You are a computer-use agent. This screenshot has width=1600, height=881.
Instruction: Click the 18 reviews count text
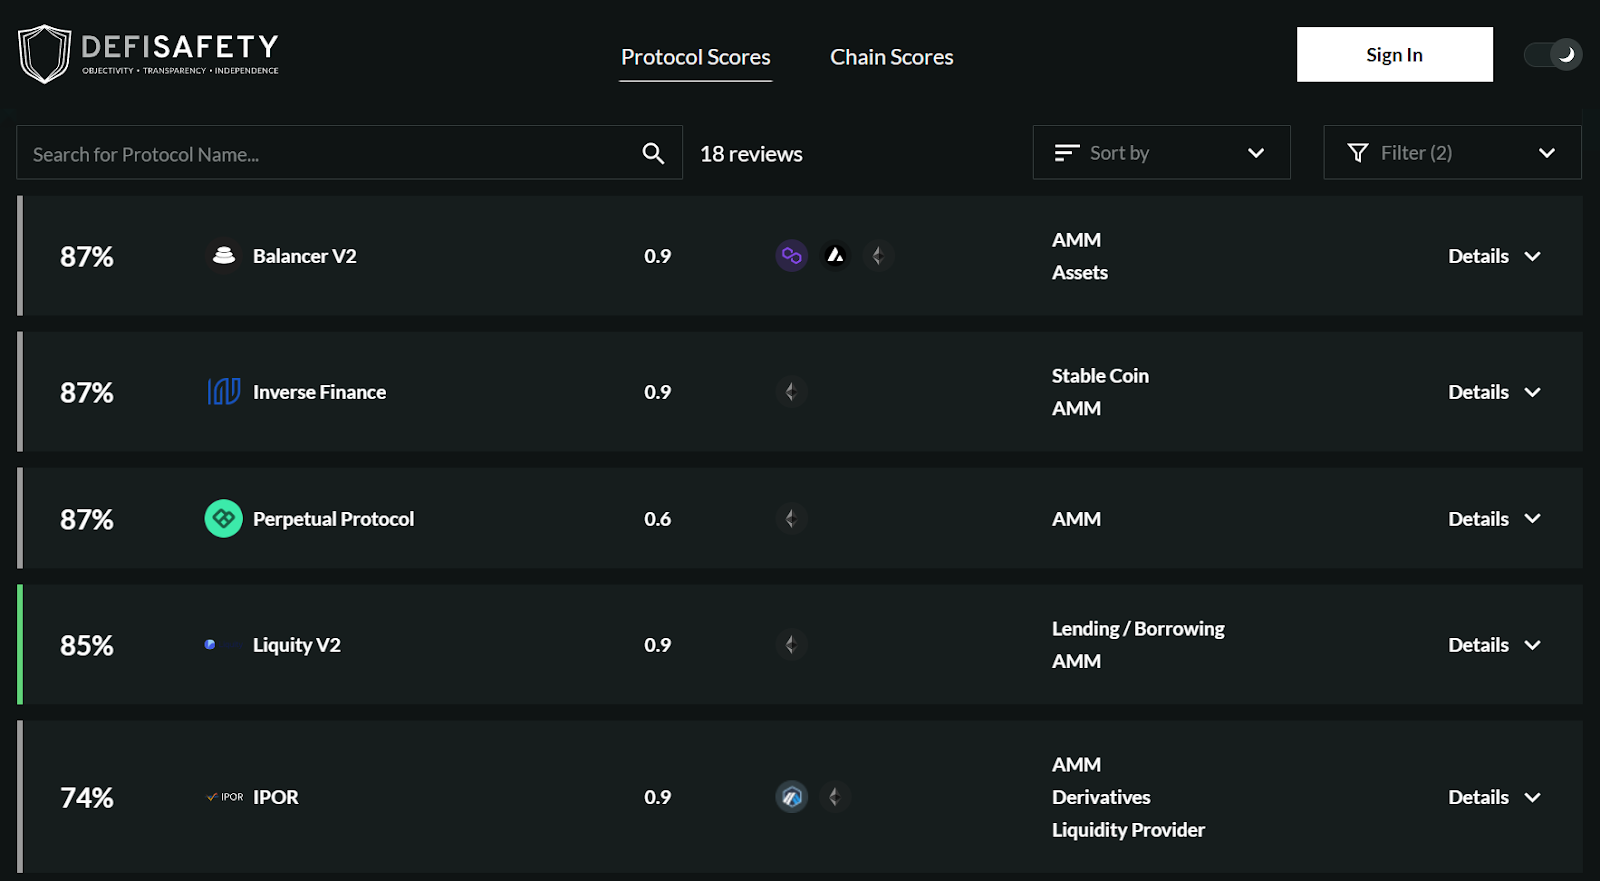point(751,154)
